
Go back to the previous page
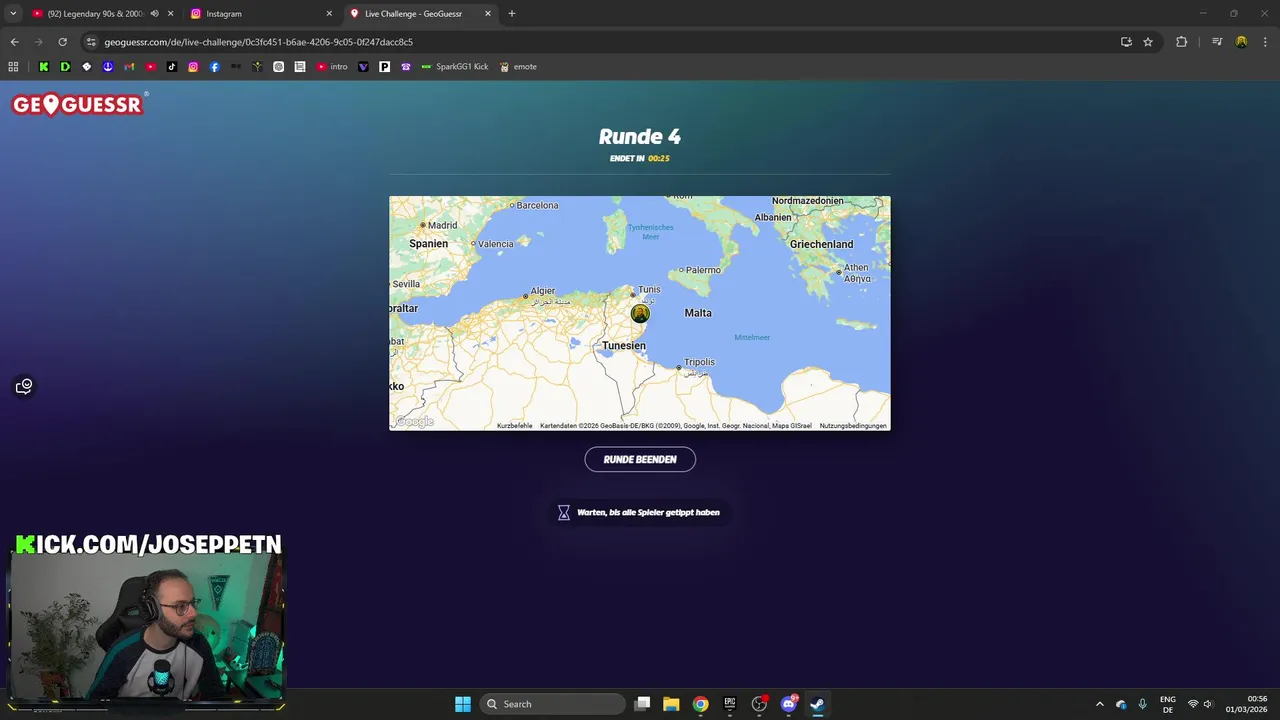point(14,42)
